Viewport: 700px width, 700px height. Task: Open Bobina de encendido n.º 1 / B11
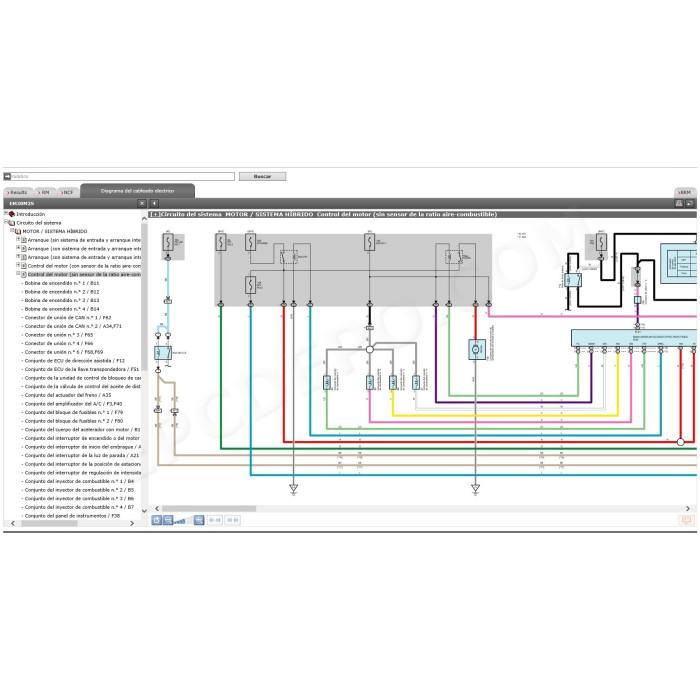pos(62,283)
